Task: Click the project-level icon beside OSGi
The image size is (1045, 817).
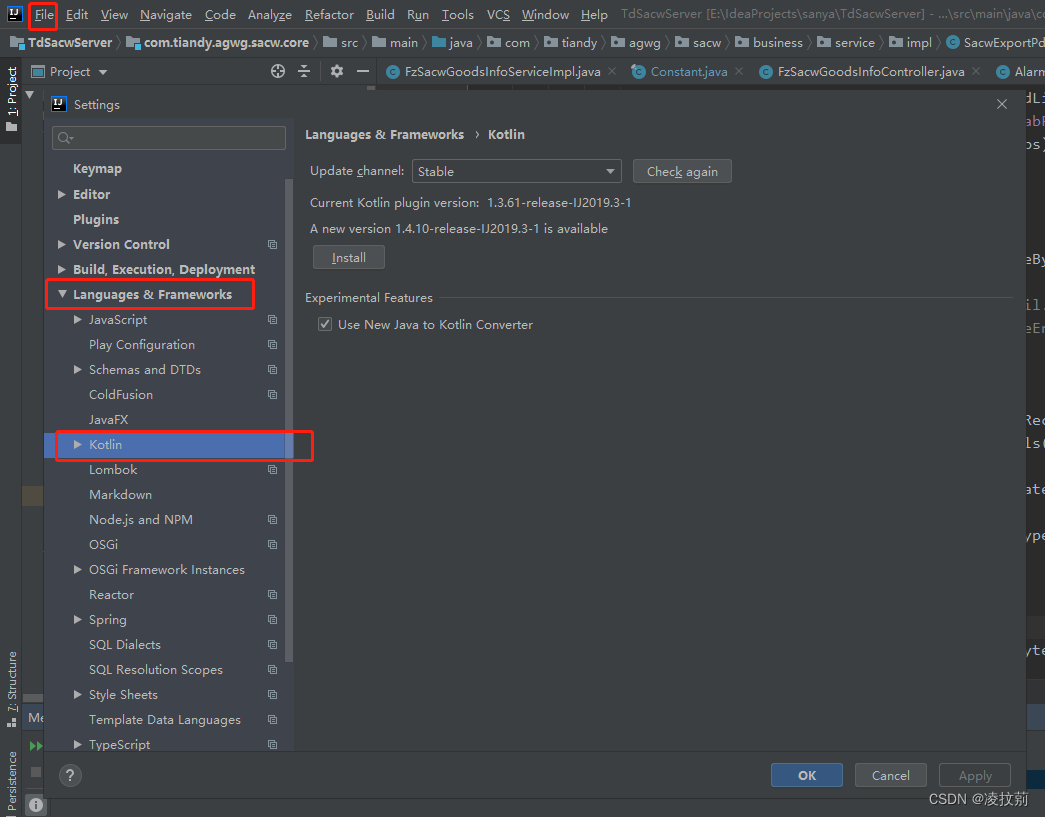Action: click(x=273, y=544)
